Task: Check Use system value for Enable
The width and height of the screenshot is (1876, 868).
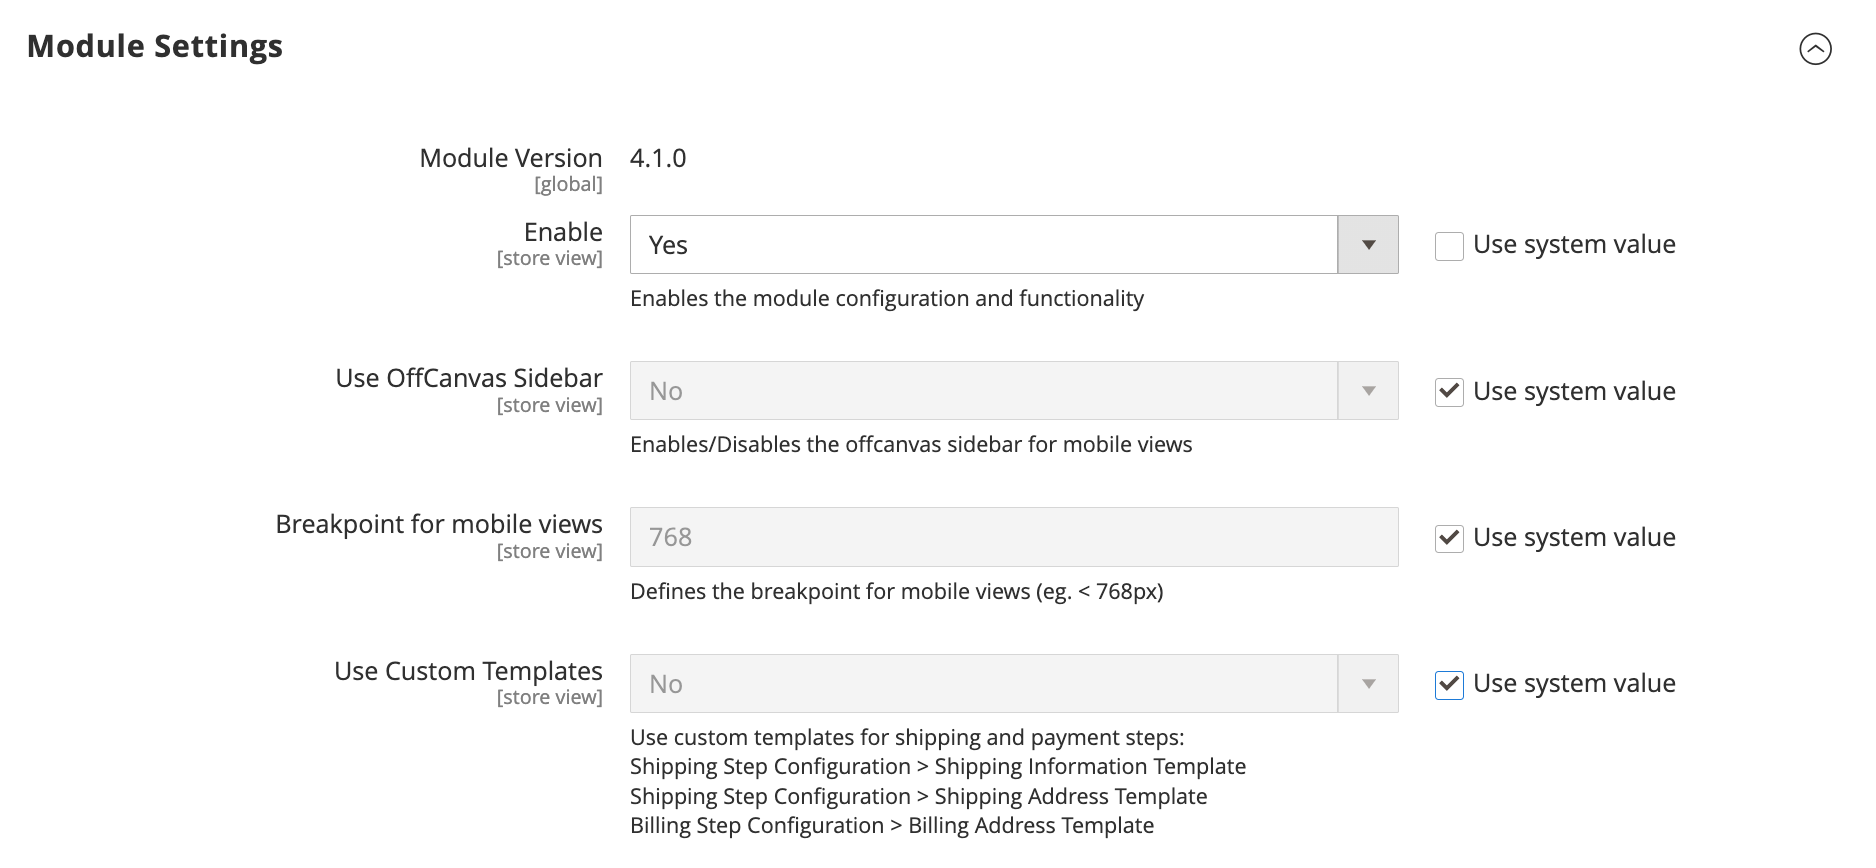Action: (1449, 246)
